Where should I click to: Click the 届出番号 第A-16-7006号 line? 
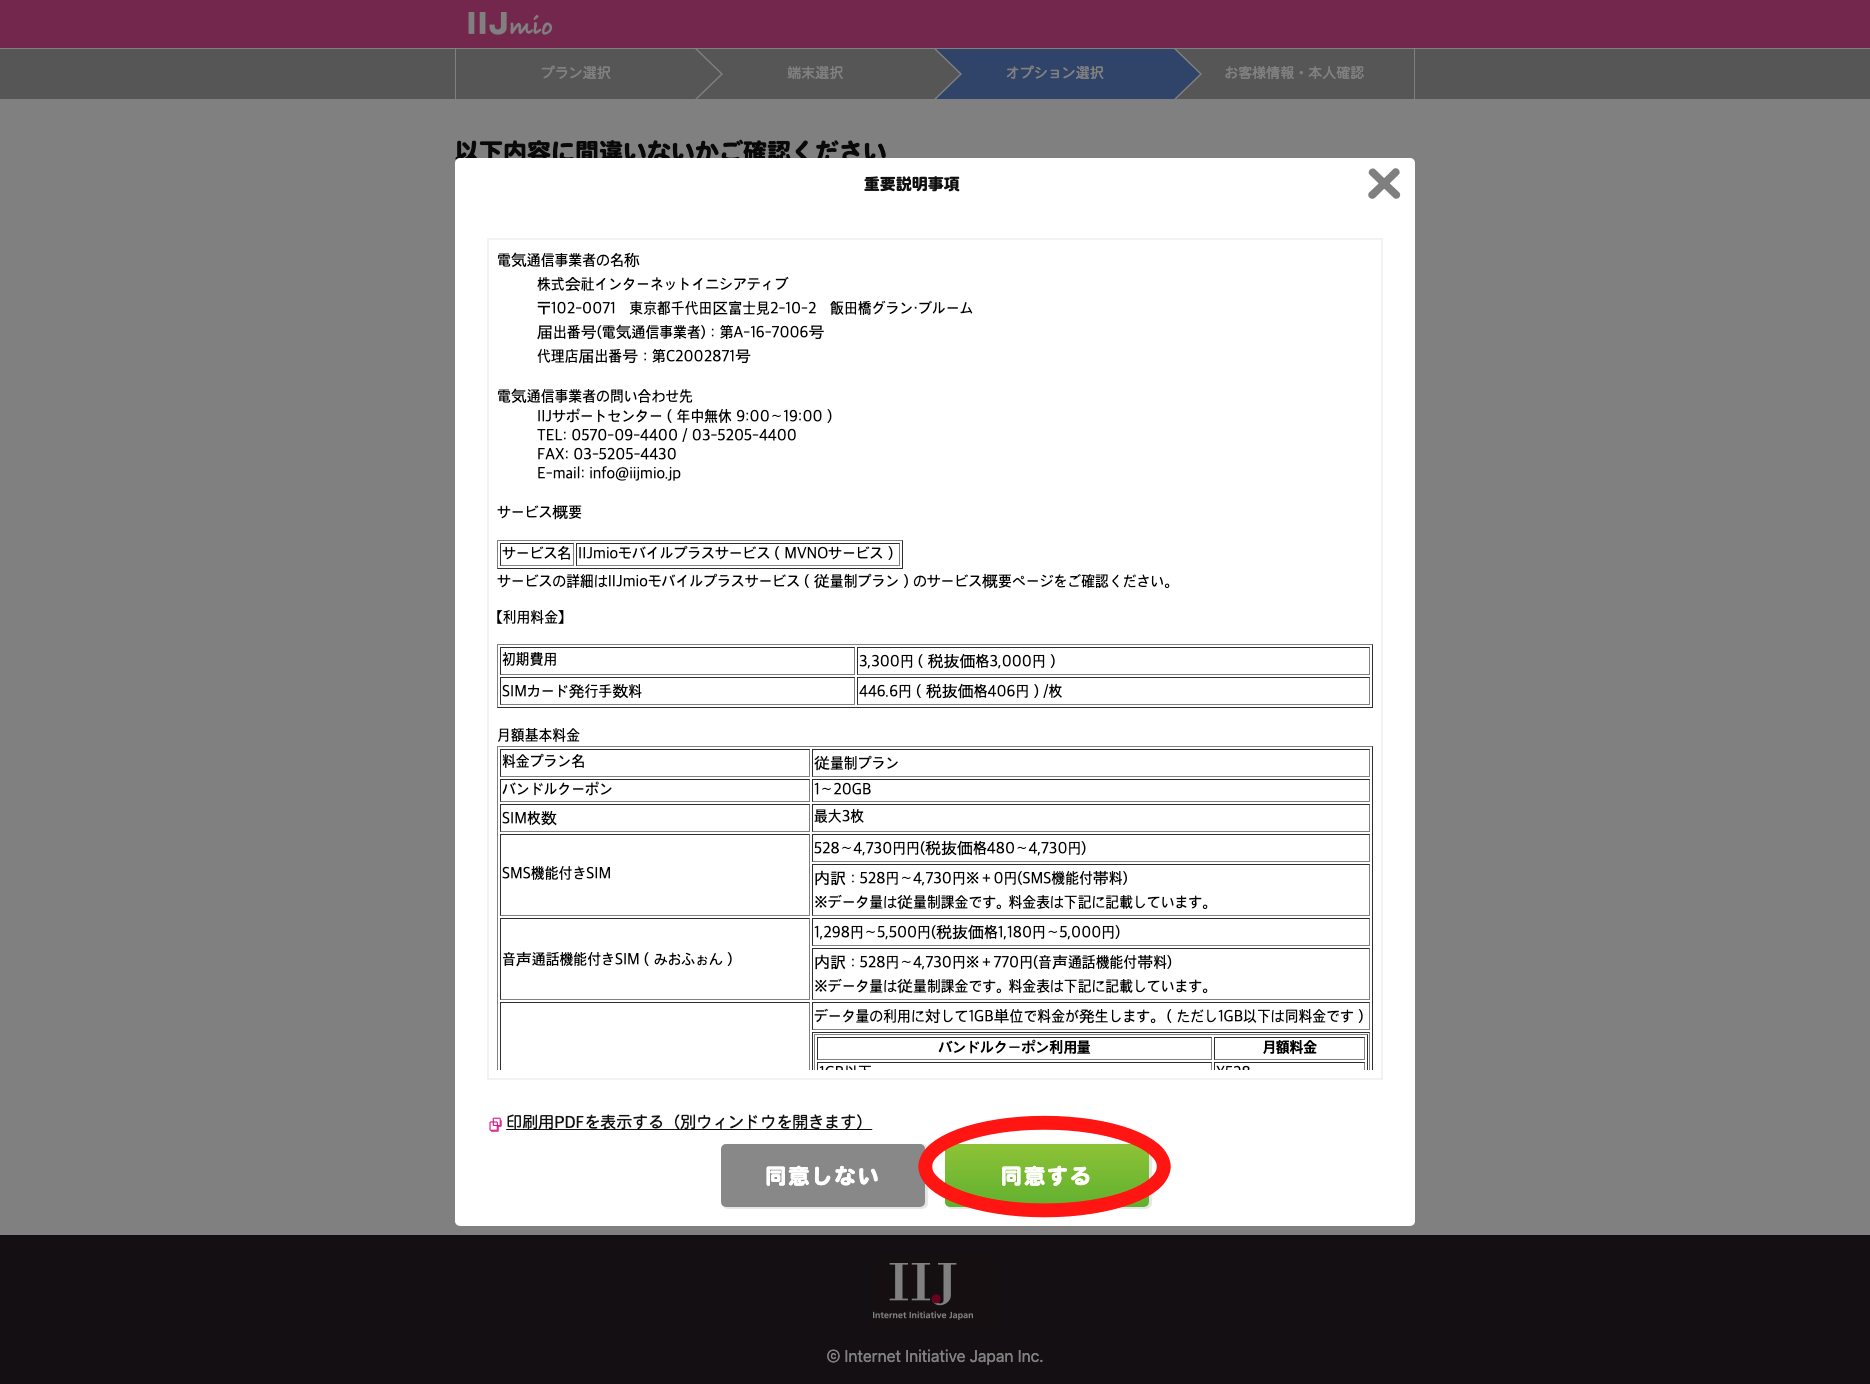coord(680,332)
